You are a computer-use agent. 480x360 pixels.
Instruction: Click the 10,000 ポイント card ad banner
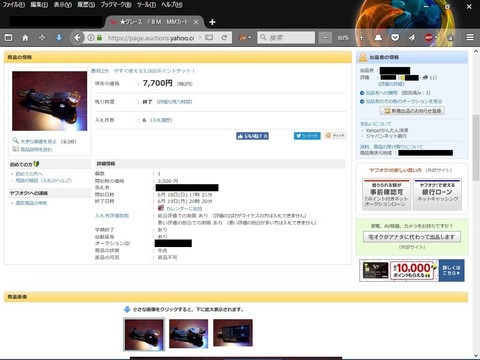pyautogui.click(x=412, y=270)
